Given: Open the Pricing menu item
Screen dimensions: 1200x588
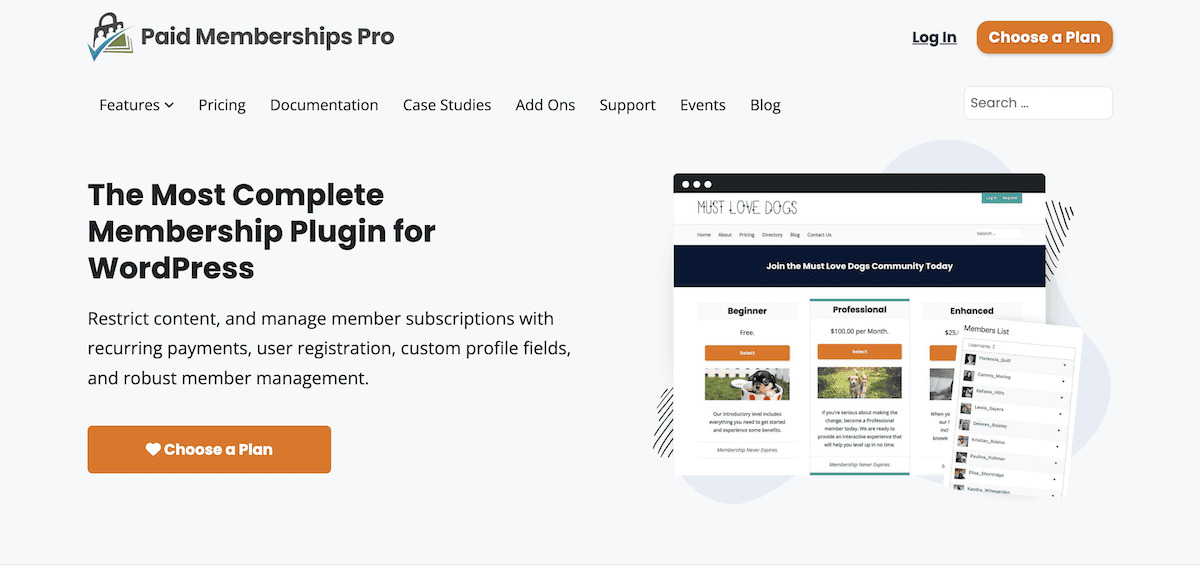Looking at the screenshot, I should click(222, 105).
